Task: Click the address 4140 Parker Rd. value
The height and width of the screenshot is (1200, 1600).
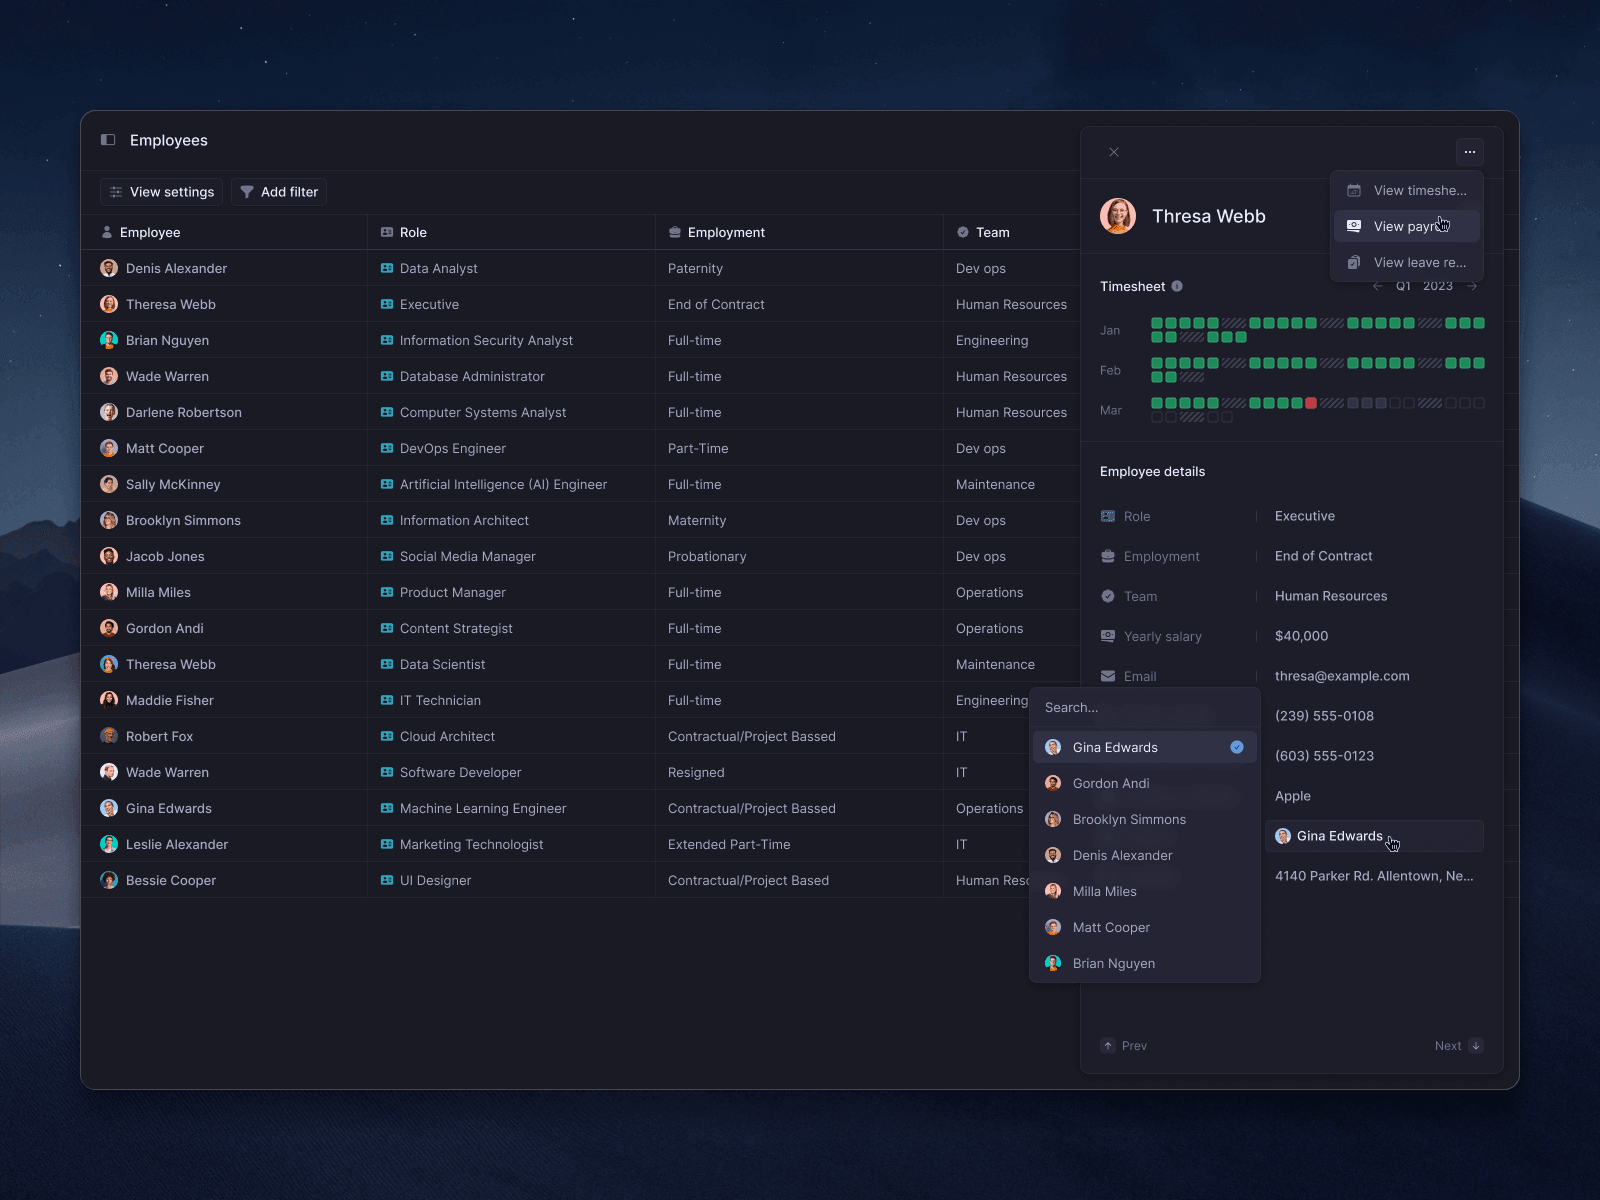Action: point(1374,876)
